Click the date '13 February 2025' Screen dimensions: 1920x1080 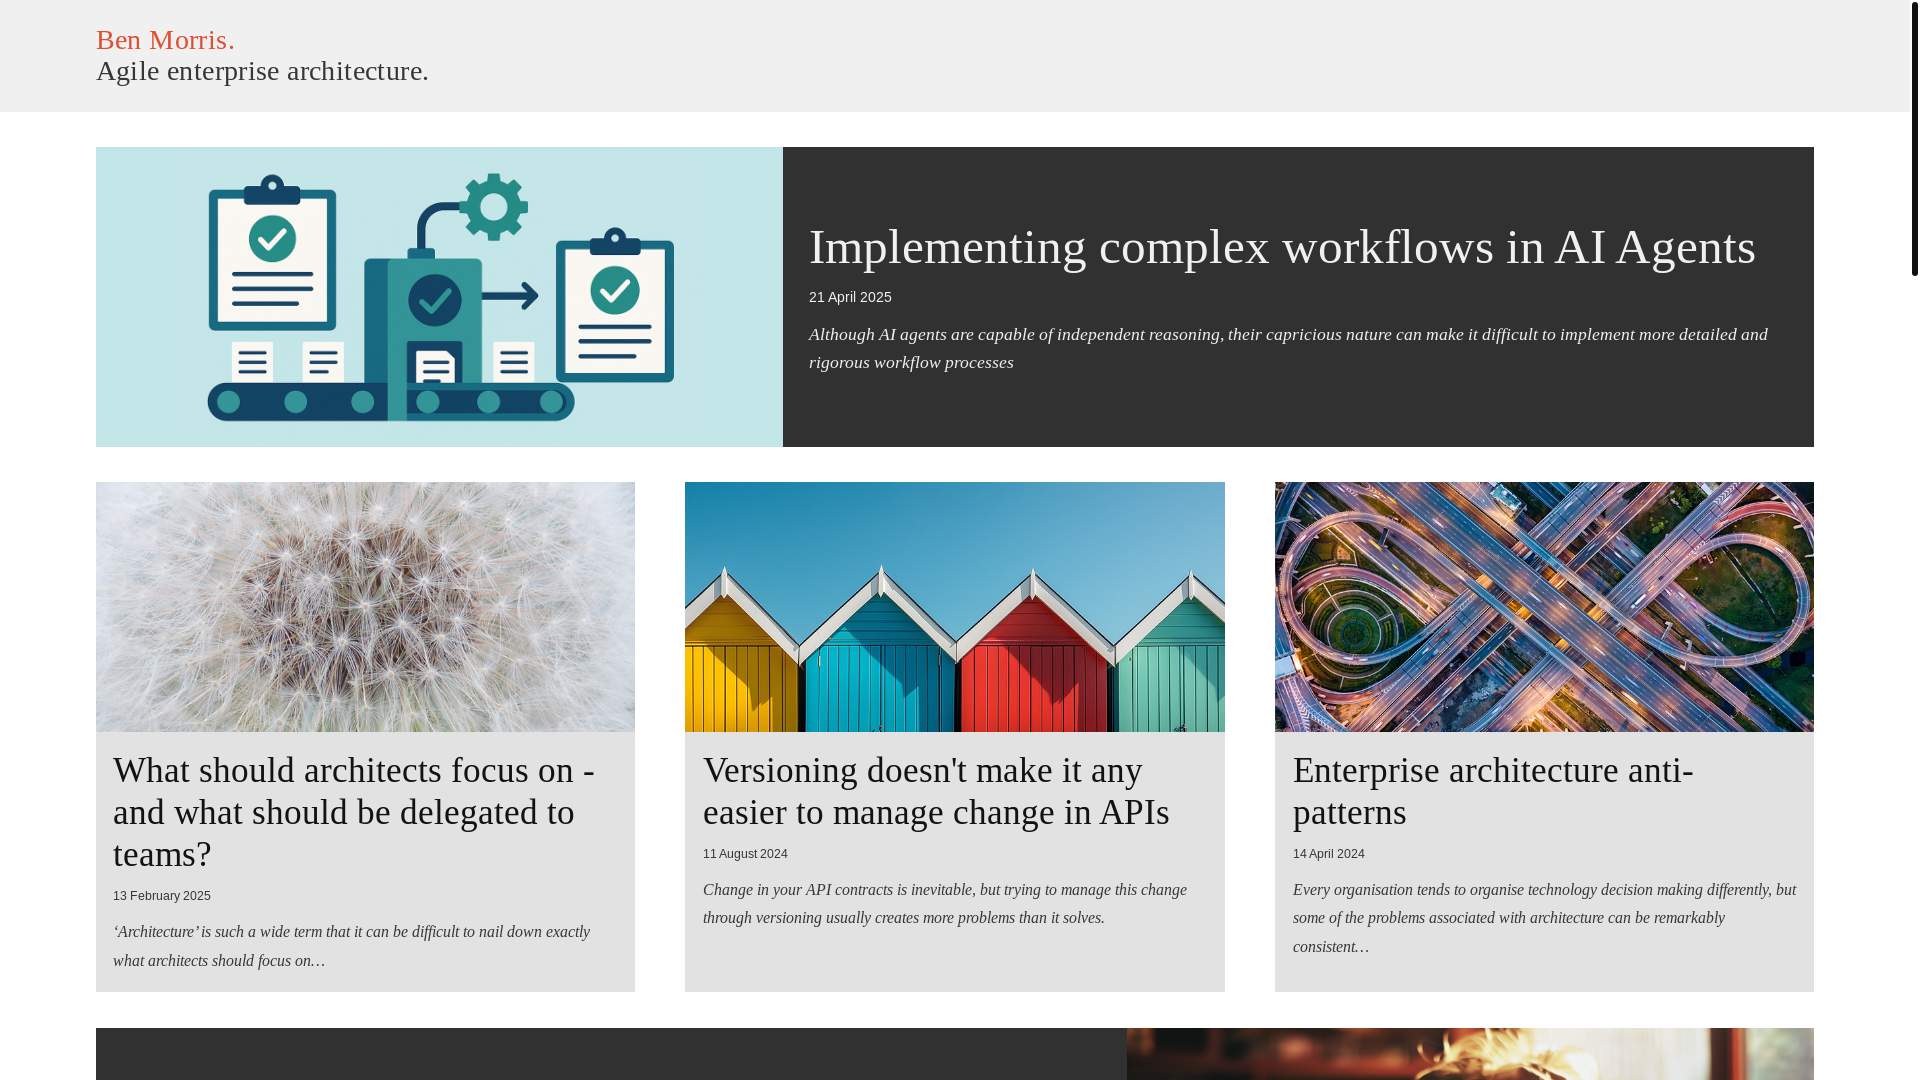coord(162,896)
